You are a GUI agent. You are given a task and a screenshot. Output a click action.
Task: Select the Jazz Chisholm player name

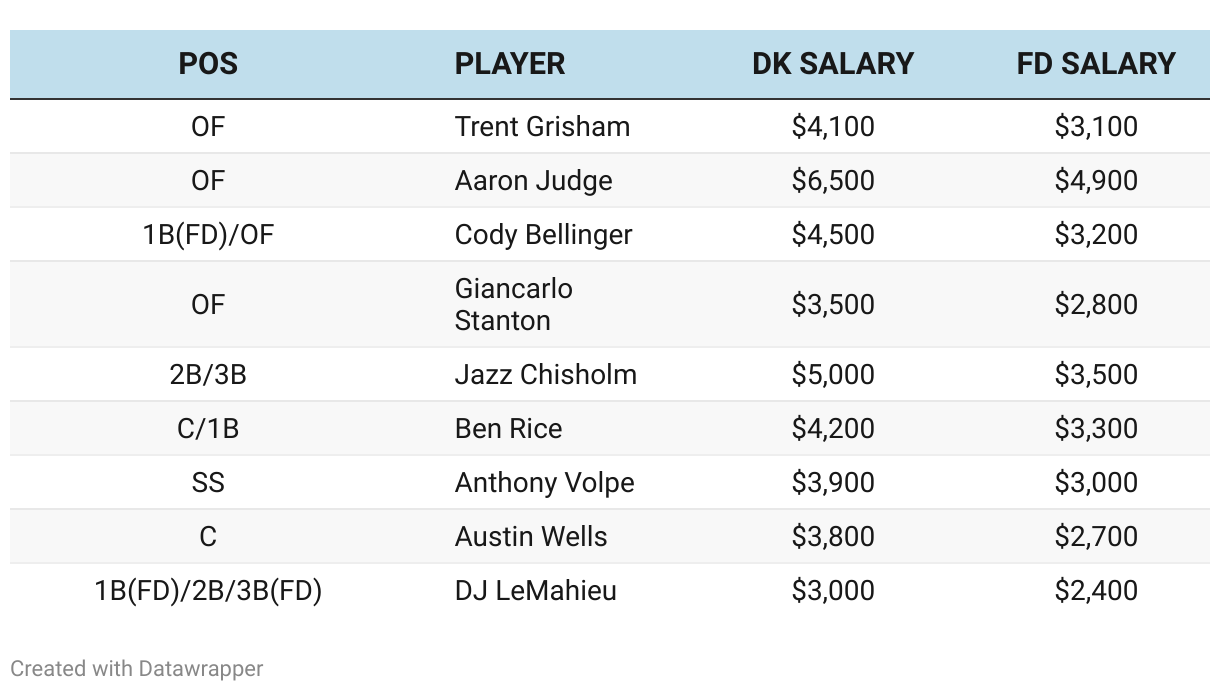click(x=545, y=375)
